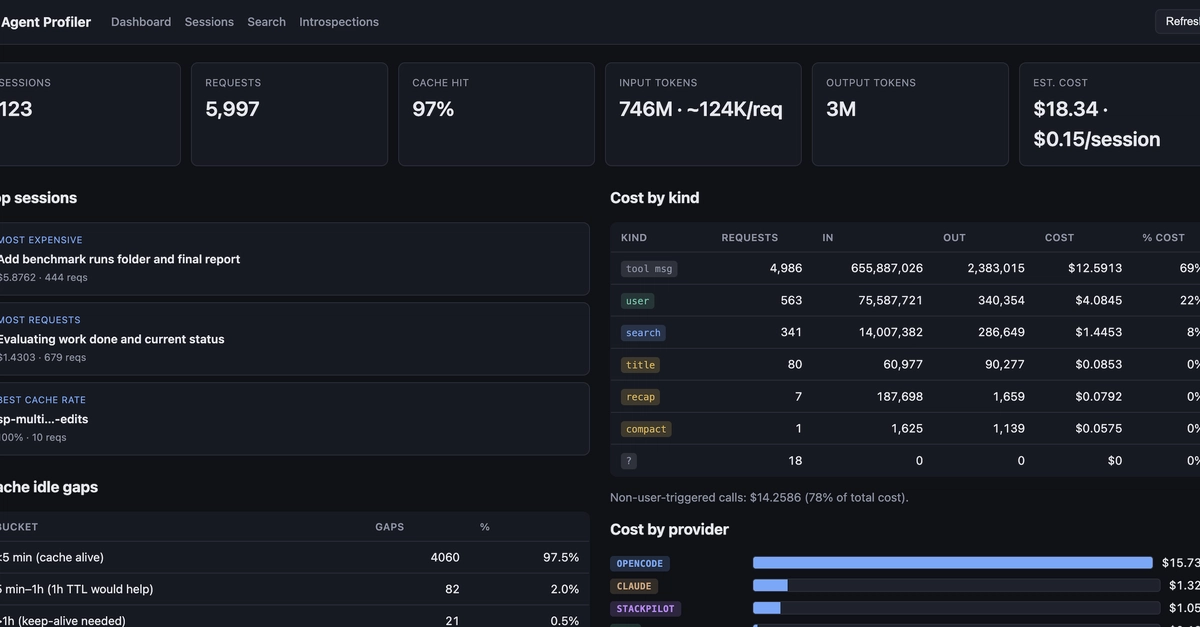Click the Output Tokens card showing 3M
The height and width of the screenshot is (627, 1200).
(910, 114)
